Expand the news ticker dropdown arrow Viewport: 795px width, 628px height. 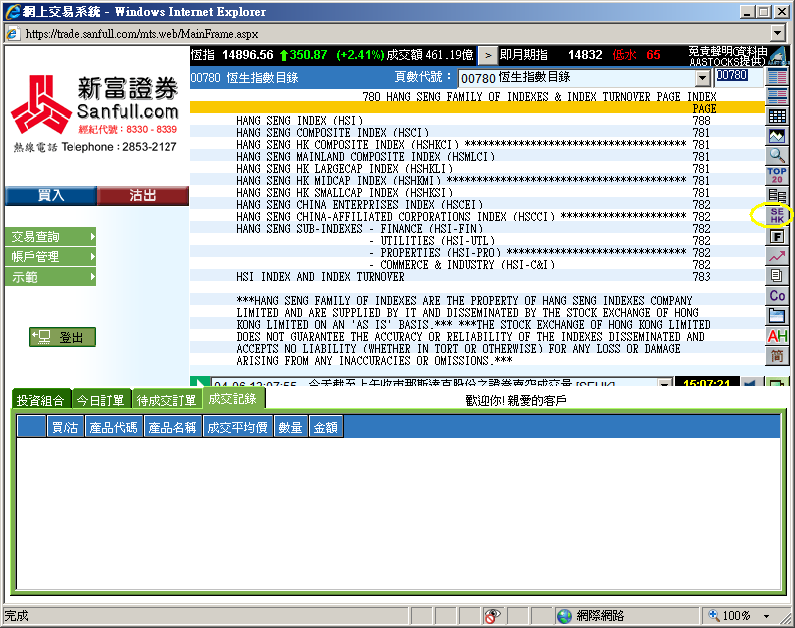click(664, 383)
